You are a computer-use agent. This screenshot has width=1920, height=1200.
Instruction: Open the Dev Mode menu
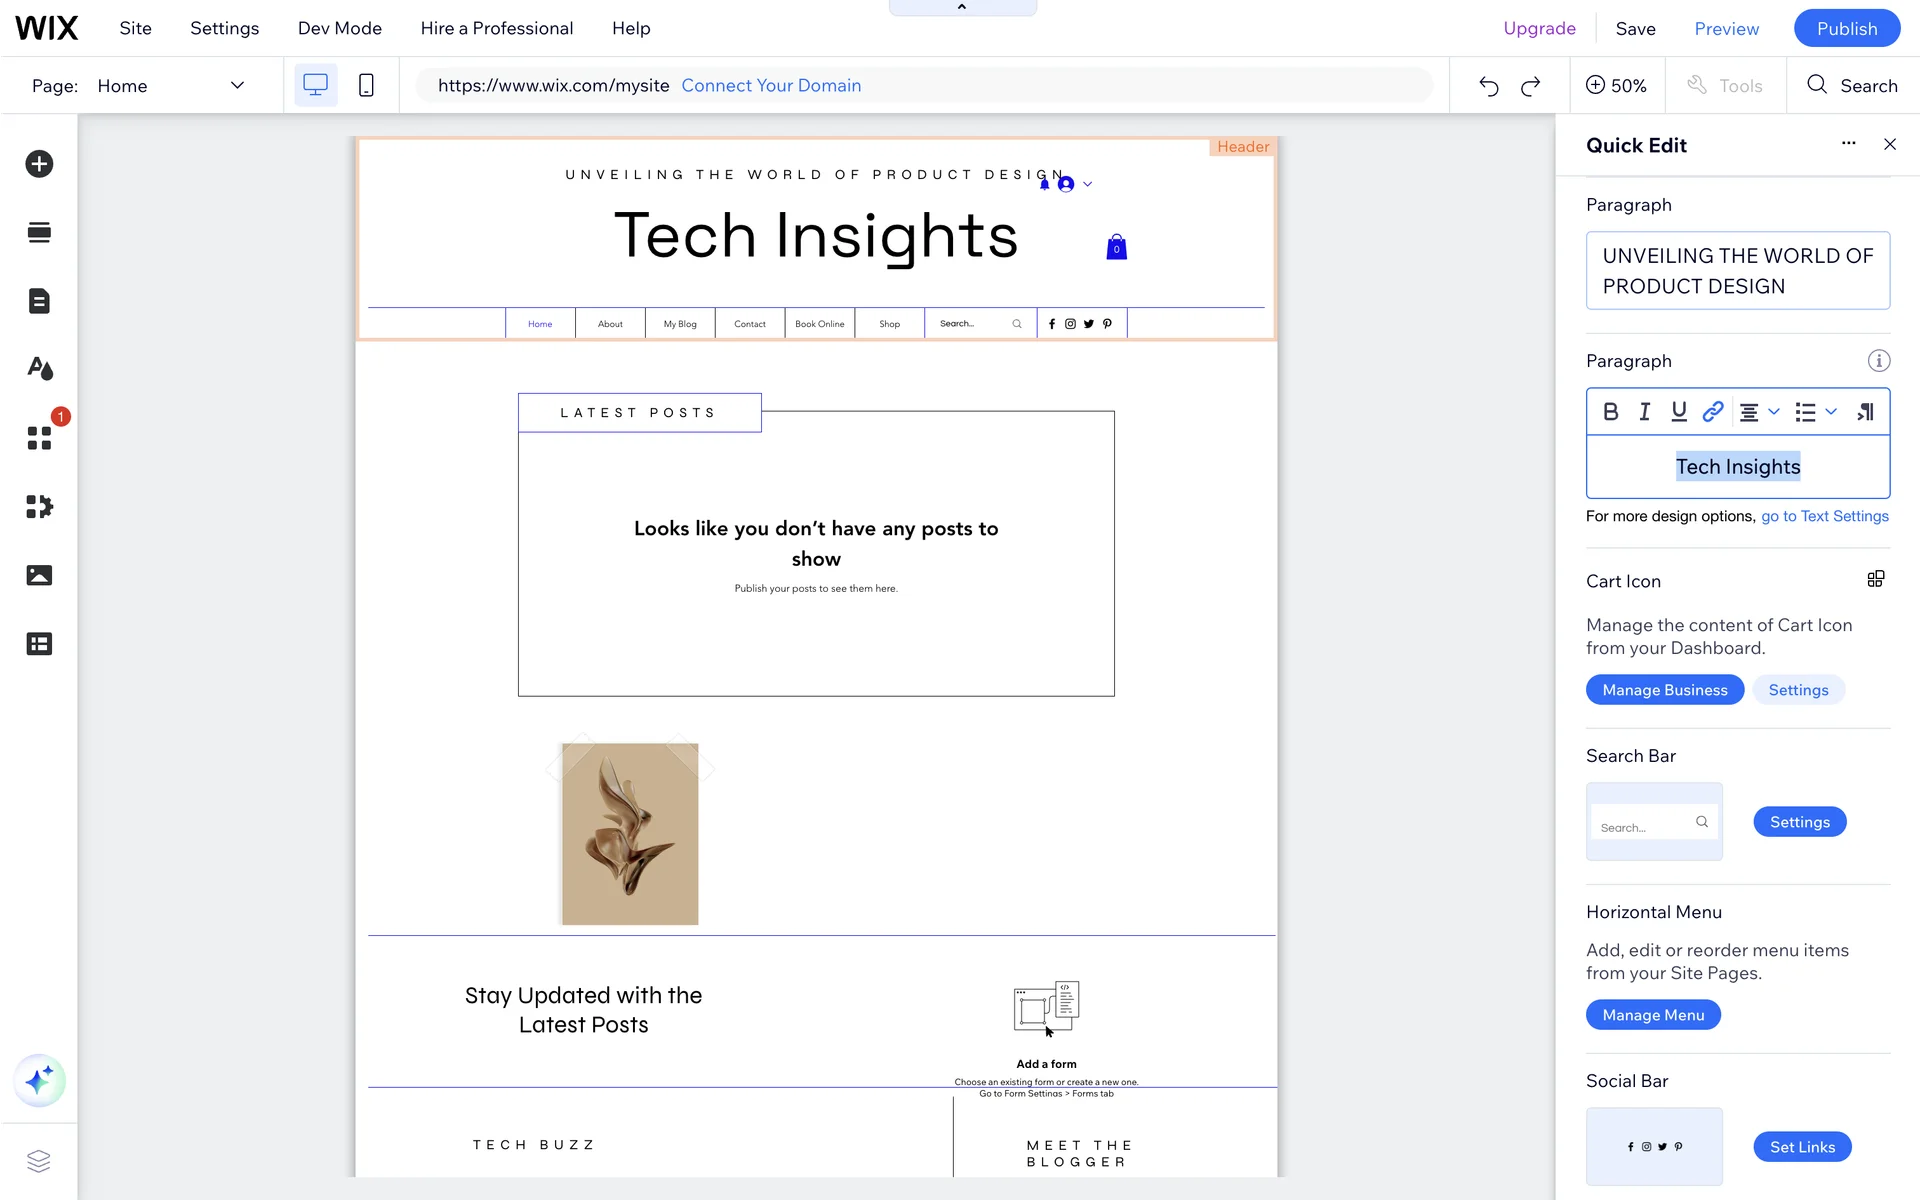(339, 28)
